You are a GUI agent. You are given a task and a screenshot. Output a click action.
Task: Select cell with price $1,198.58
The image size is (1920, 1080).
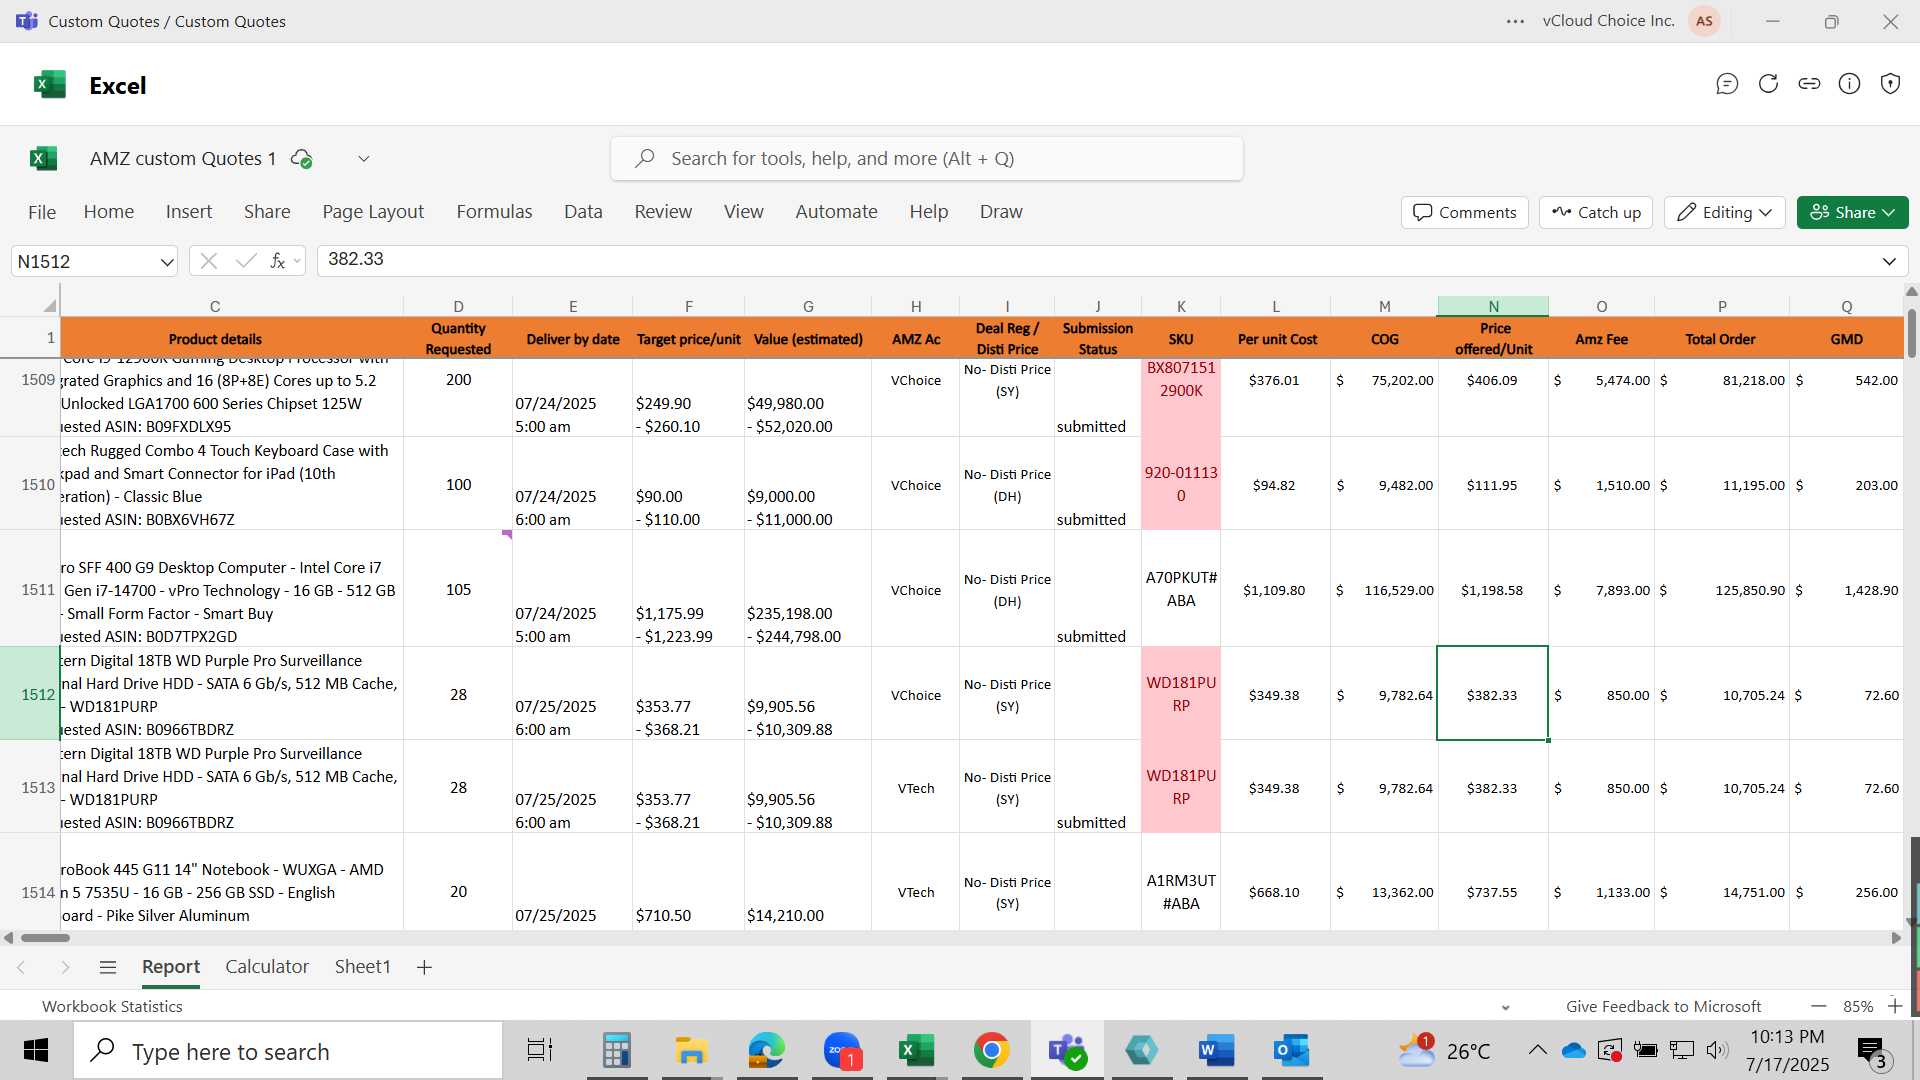coord(1492,590)
